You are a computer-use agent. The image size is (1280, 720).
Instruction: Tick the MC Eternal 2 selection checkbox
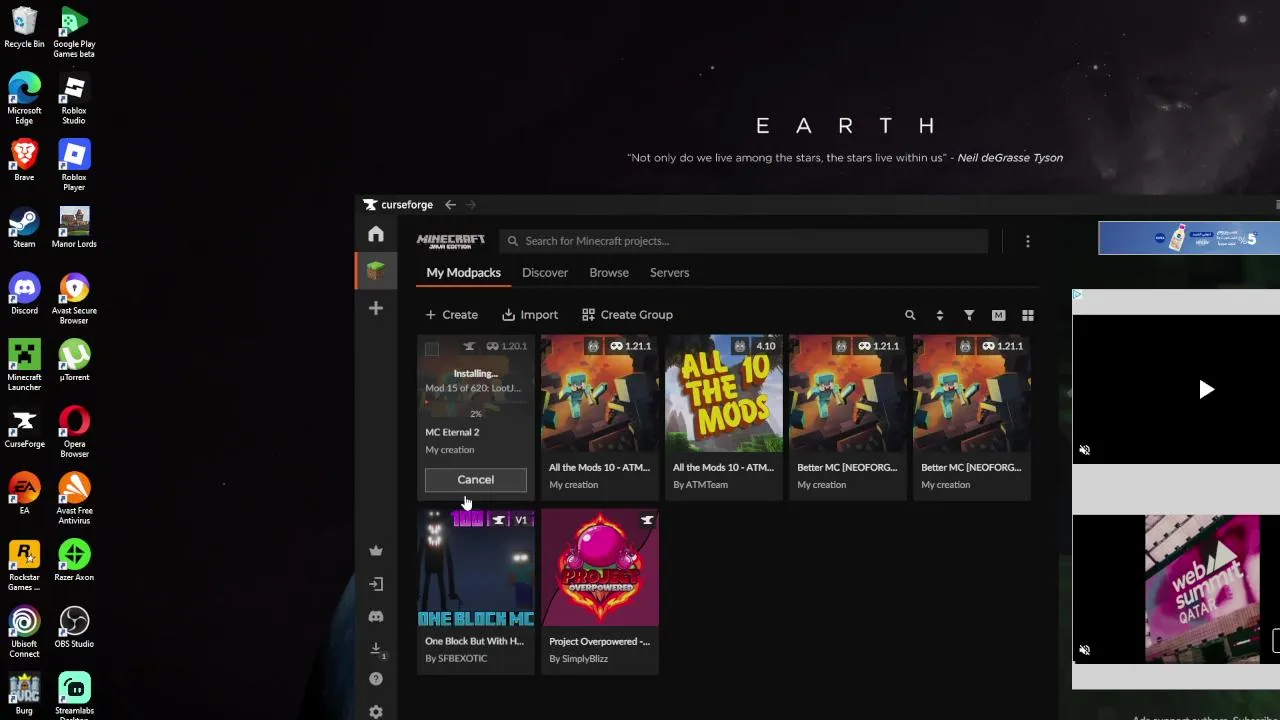click(432, 349)
